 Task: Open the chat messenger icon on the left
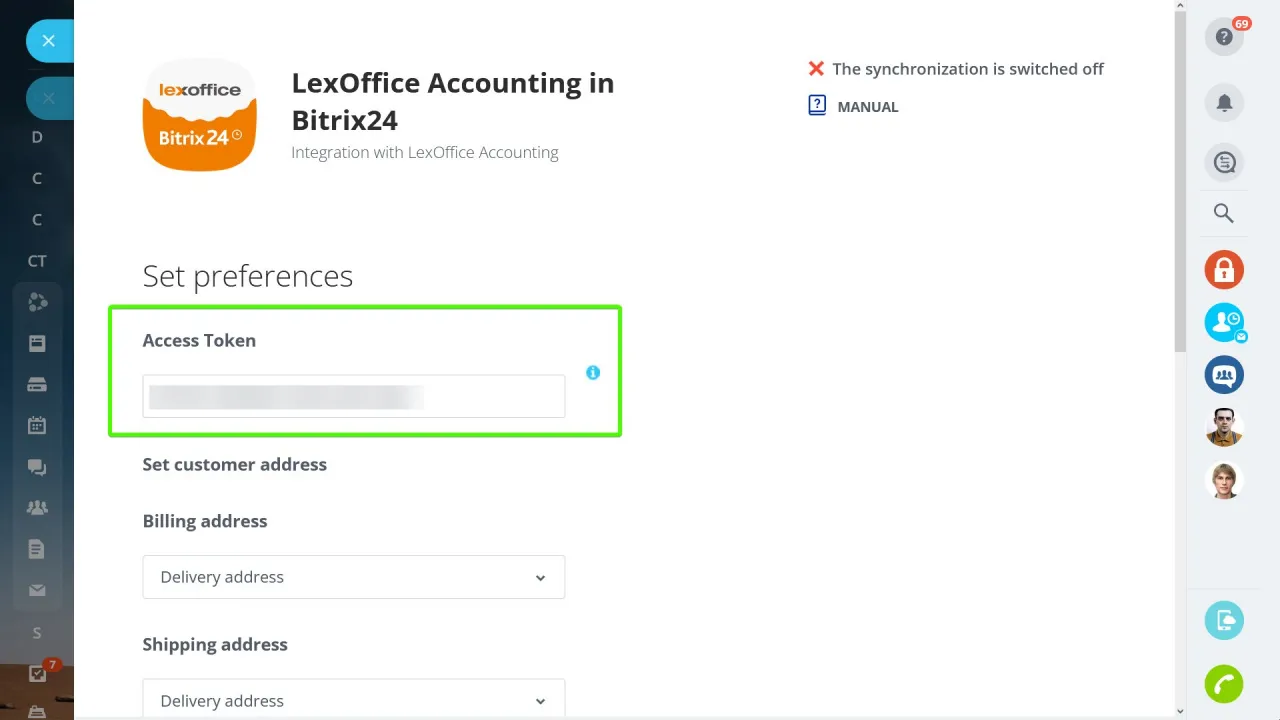(x=37, y=467)
